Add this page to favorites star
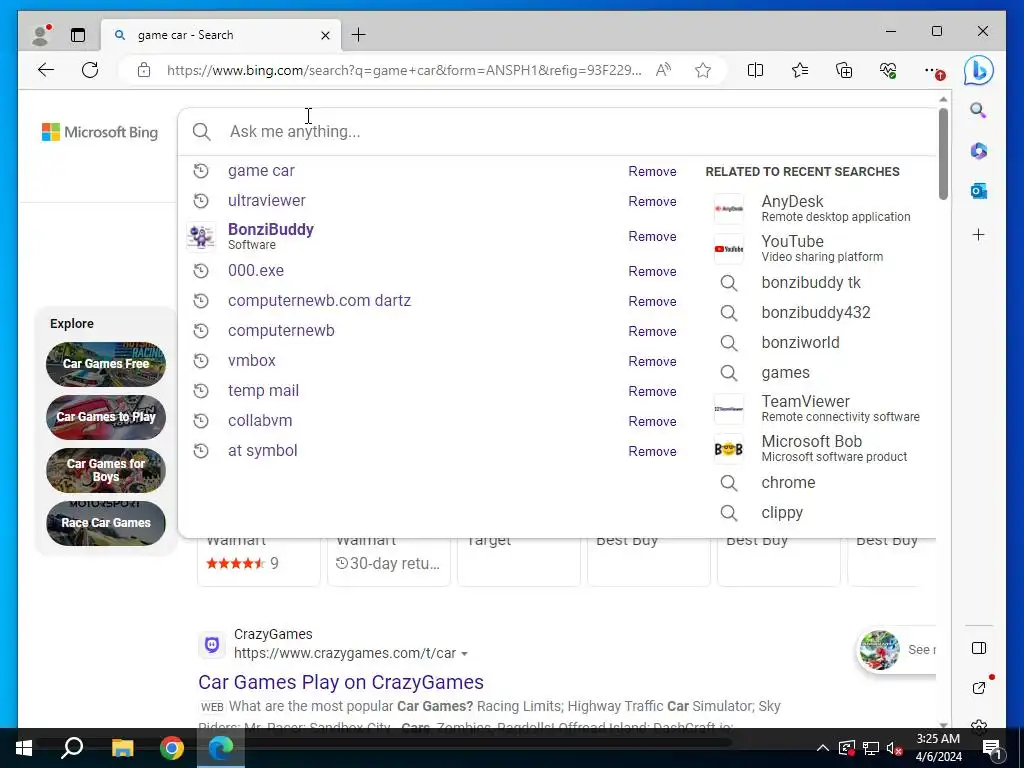This screenshot has width=1024, height=768. pos(703,70)
